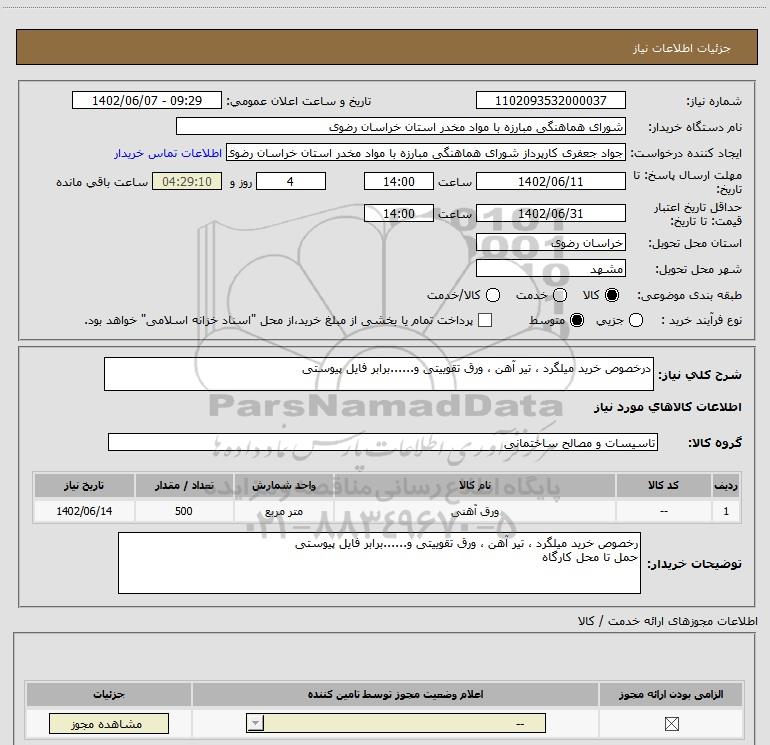
Task: Select the کالا/خدمت radio button
Action: tap(493, 295)
